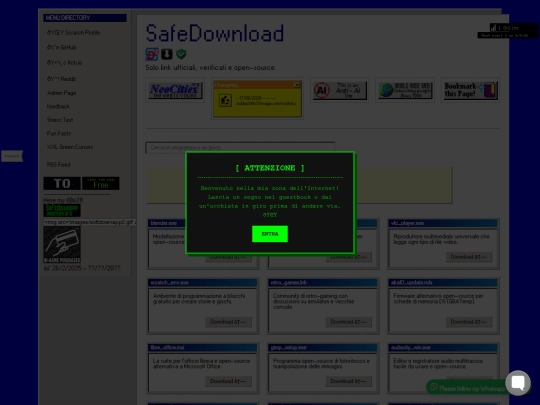This screenshot has height=405, width=540.
Task: Click the 88x31 embed code field
Action: coord(90,222)
